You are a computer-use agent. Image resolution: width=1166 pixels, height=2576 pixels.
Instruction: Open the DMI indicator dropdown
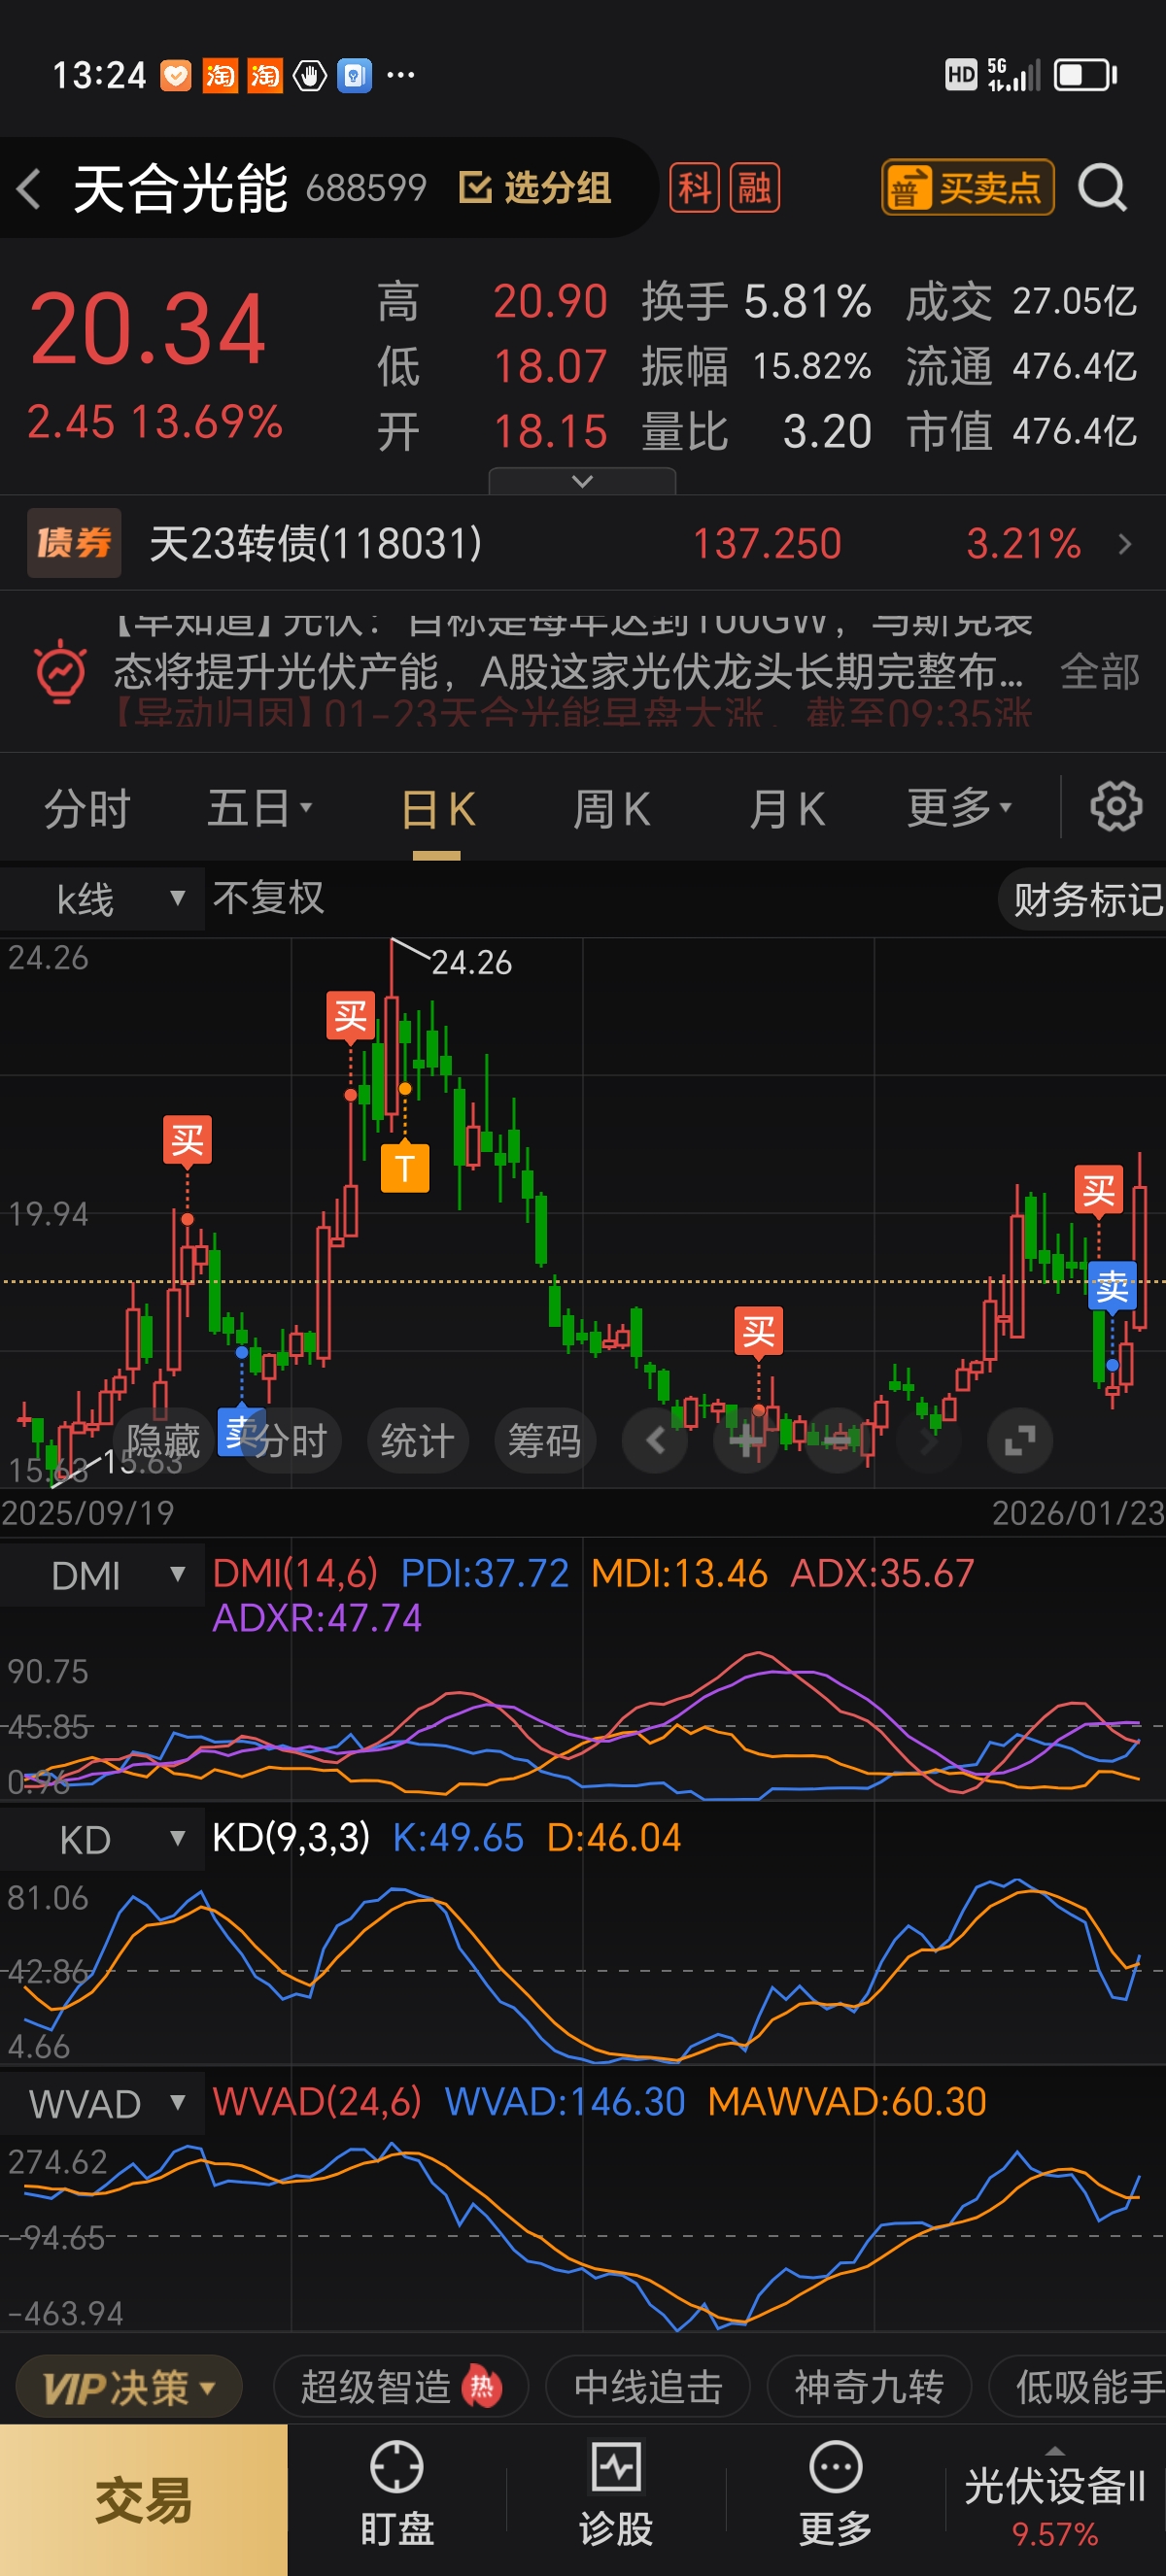tap(102, 1575)
